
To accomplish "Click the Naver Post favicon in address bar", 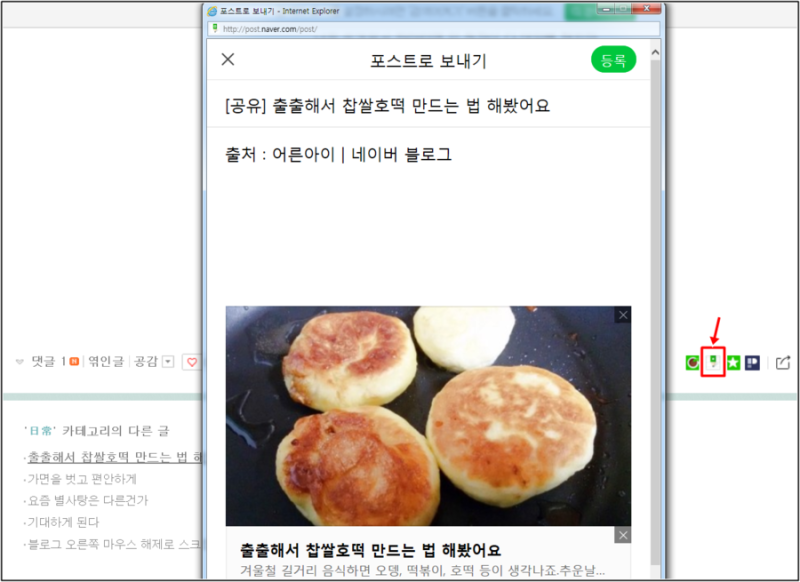I will [x=215, y=28].
